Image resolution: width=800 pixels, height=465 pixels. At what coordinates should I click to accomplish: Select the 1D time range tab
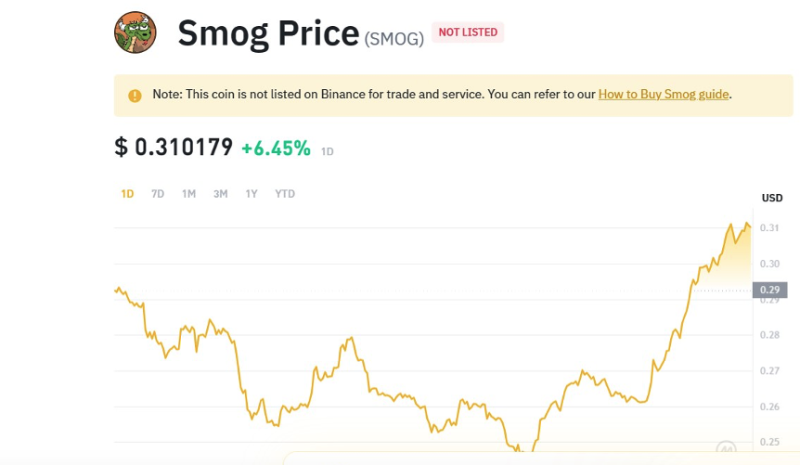(x=127, y=194)
